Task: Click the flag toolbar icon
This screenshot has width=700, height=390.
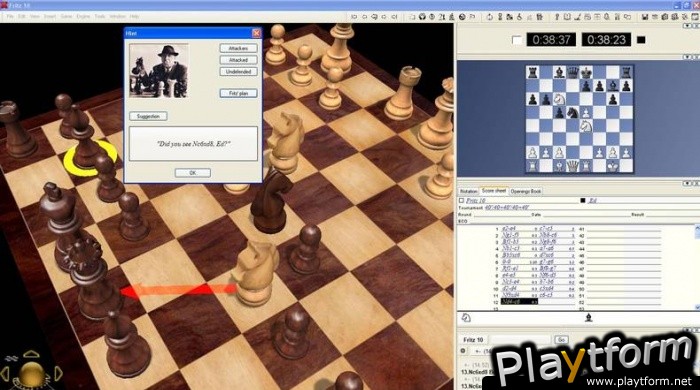Action: click(472, 17)
